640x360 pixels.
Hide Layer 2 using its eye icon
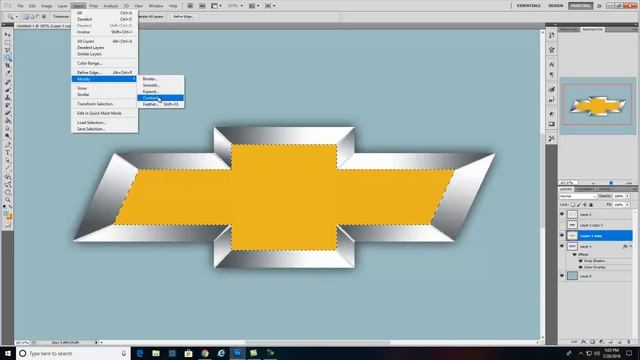562,214
